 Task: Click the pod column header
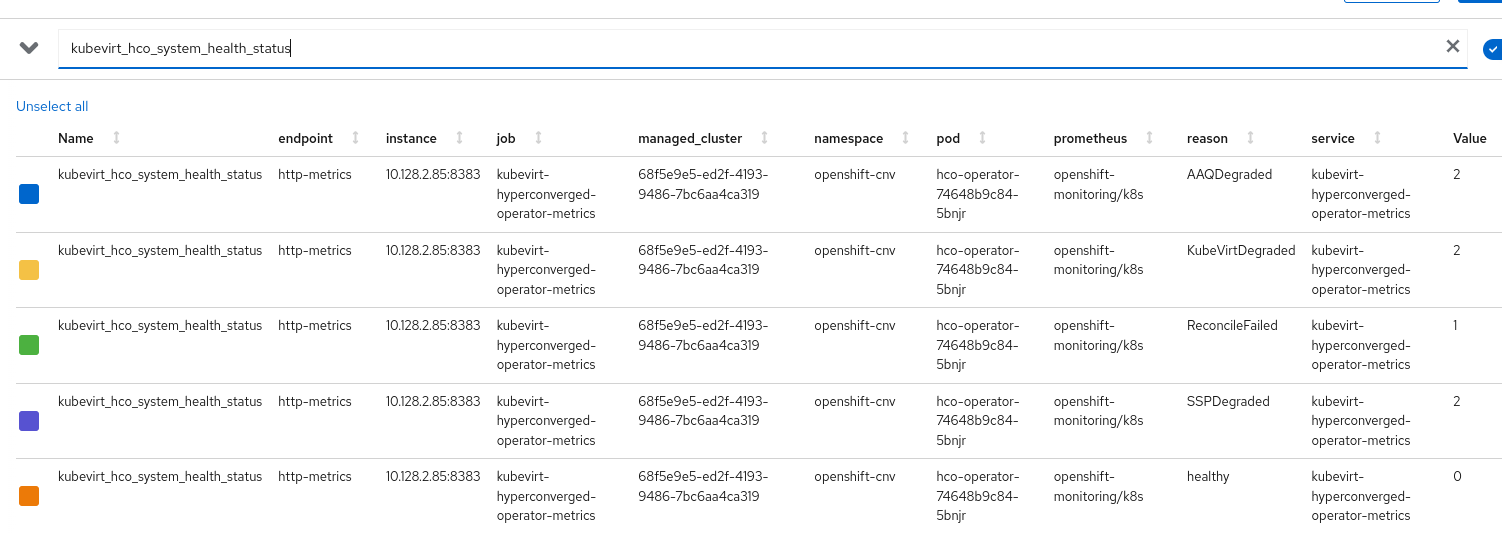coord(948,138)
